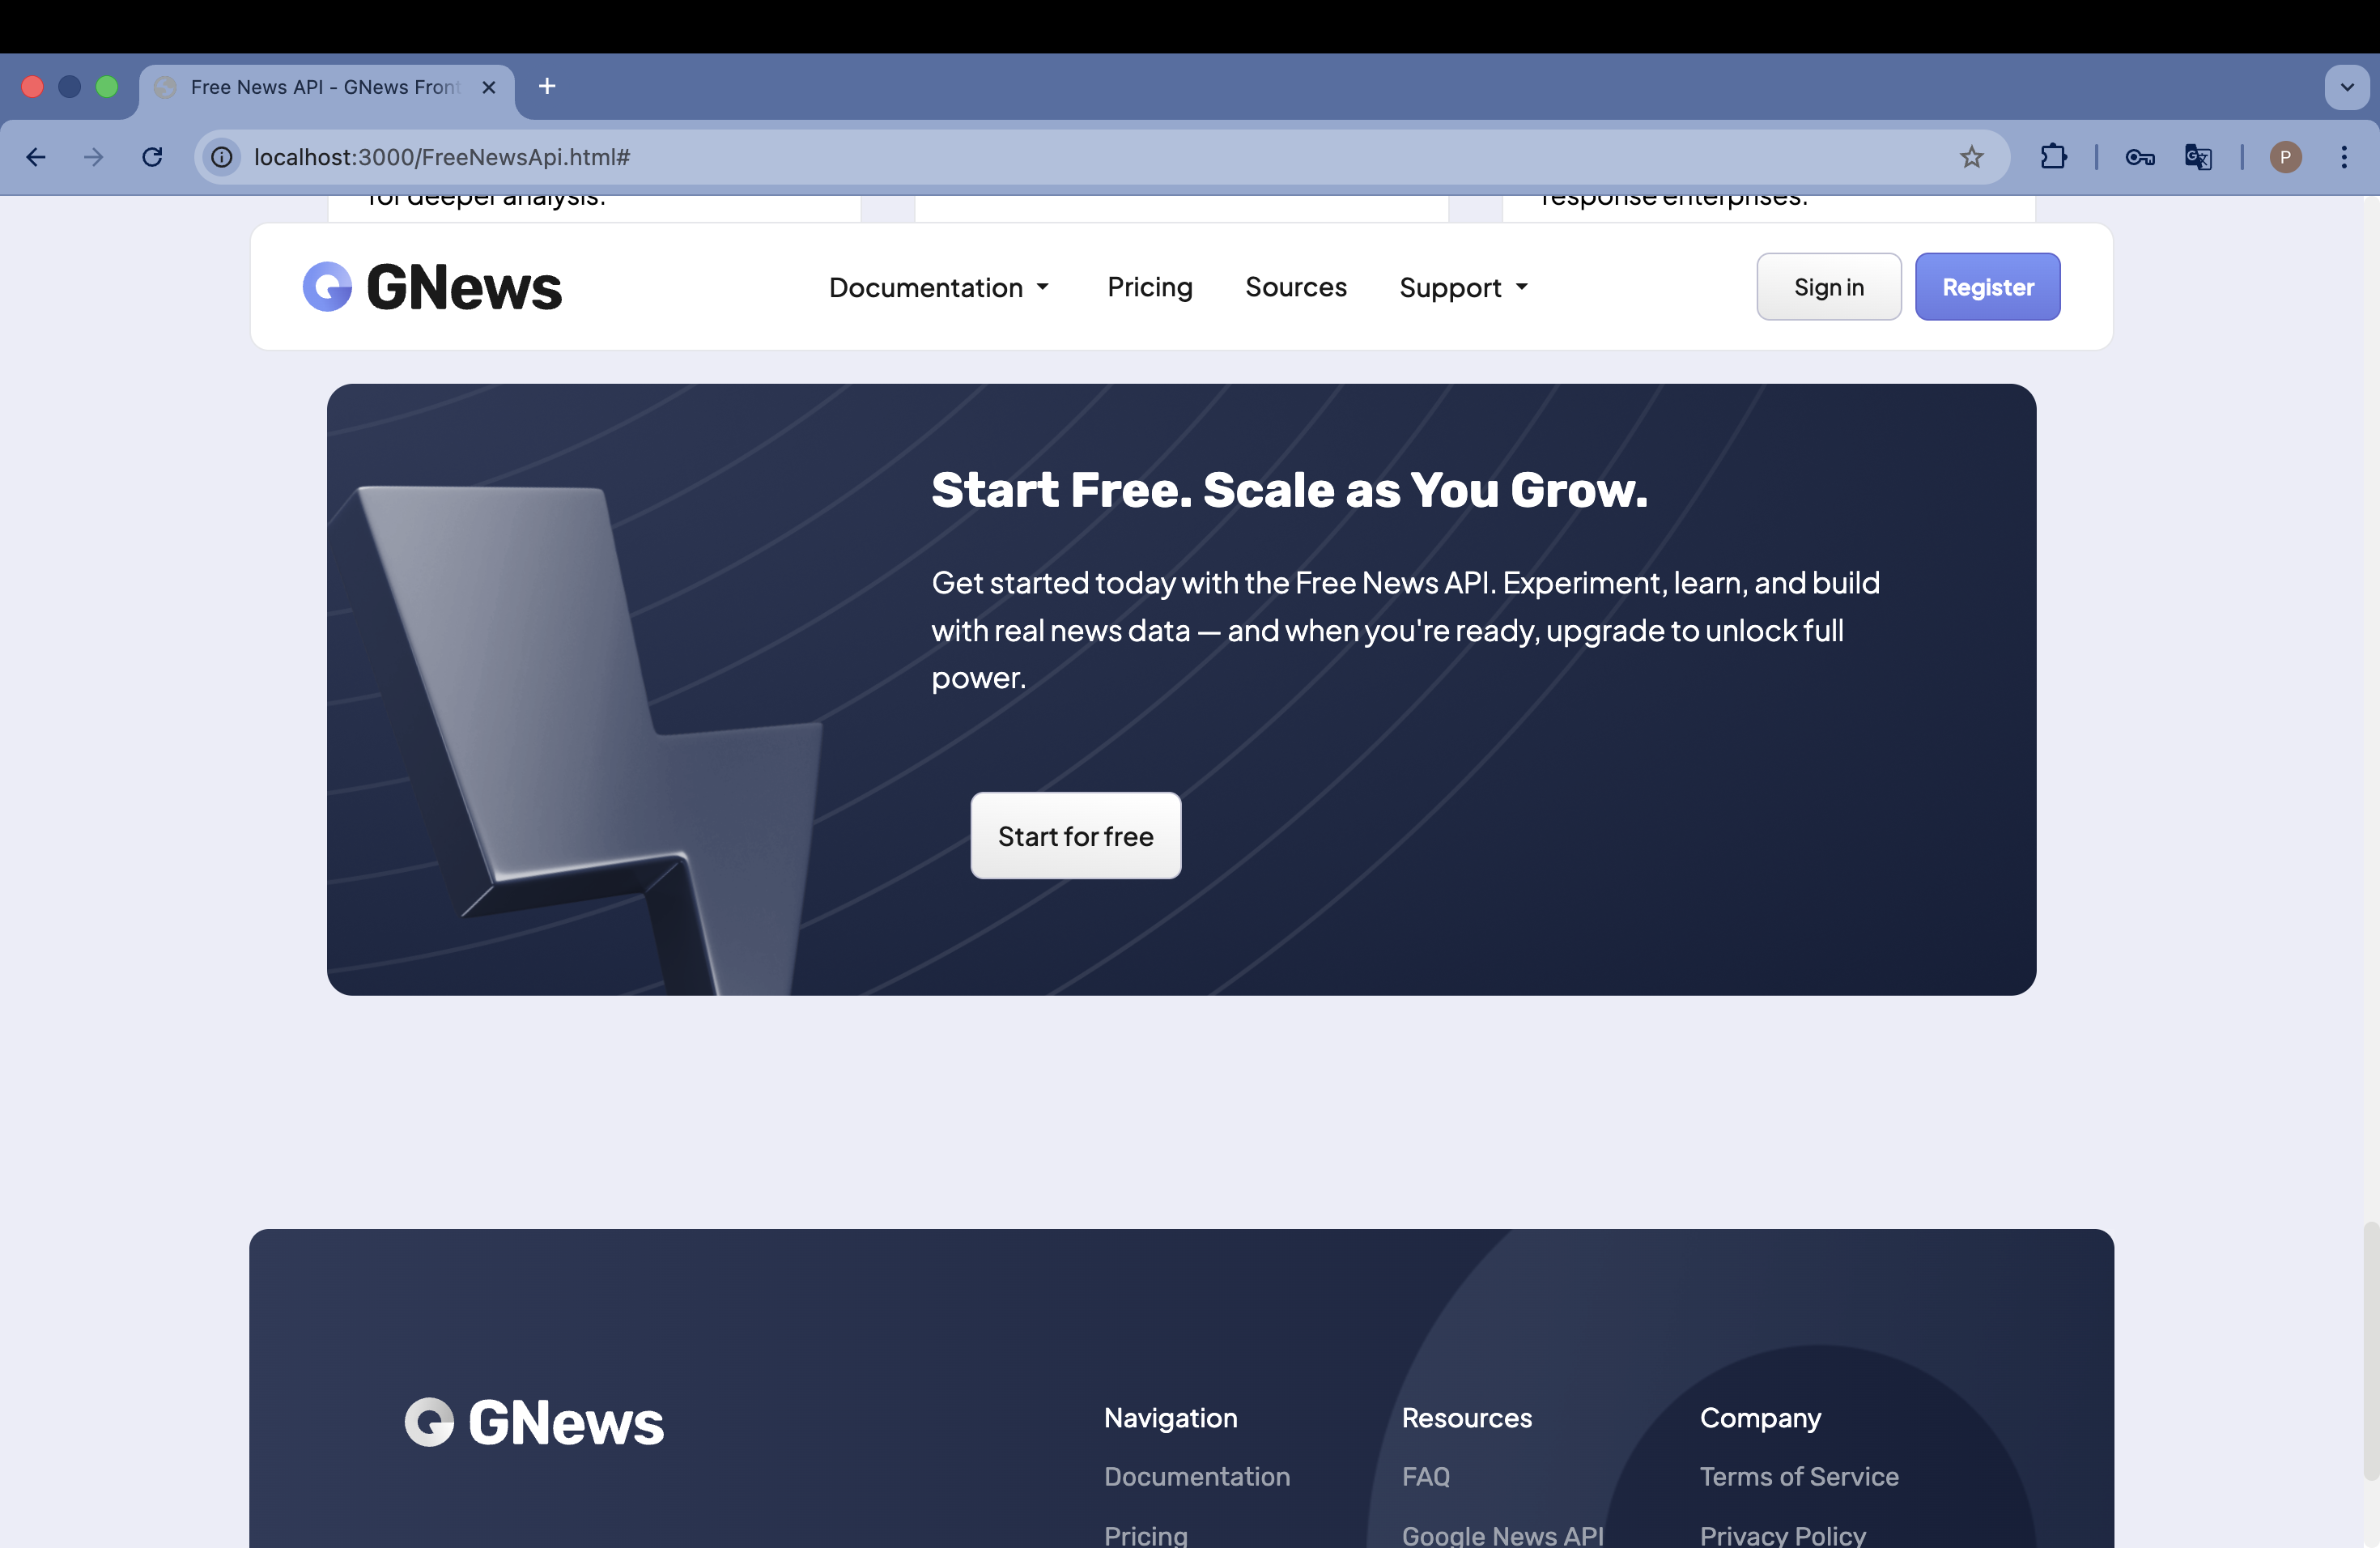Reload the current page
2380x1548 pixels.
click(152, 157)
